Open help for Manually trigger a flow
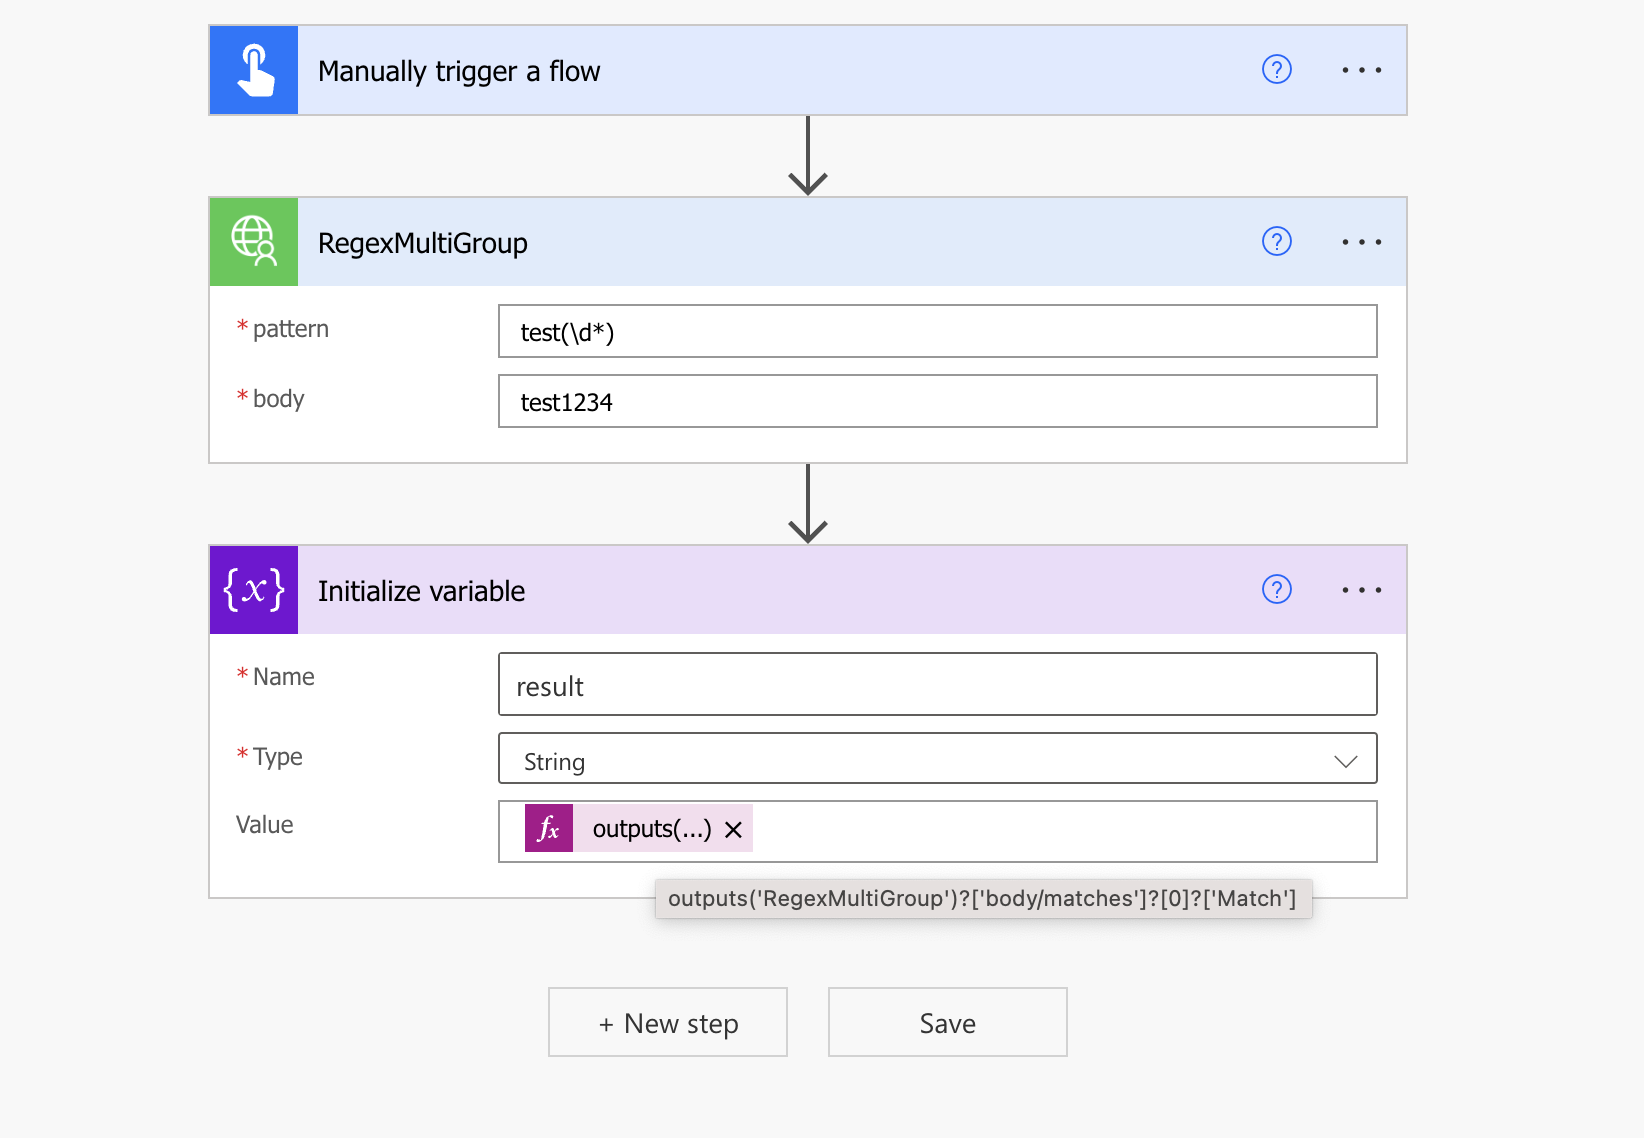Viewport: 1644px width, 1138px height. click(1276, 70)
